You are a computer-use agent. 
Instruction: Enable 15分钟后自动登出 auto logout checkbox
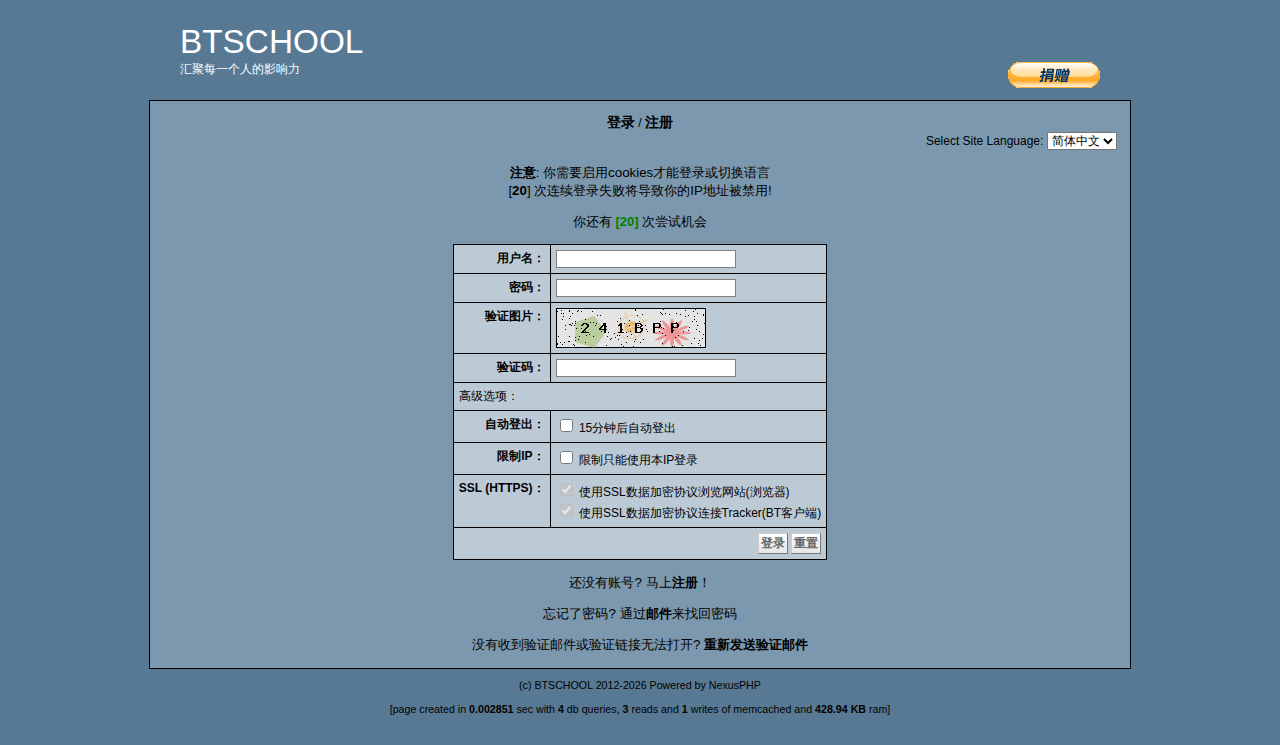pos(566,426)
